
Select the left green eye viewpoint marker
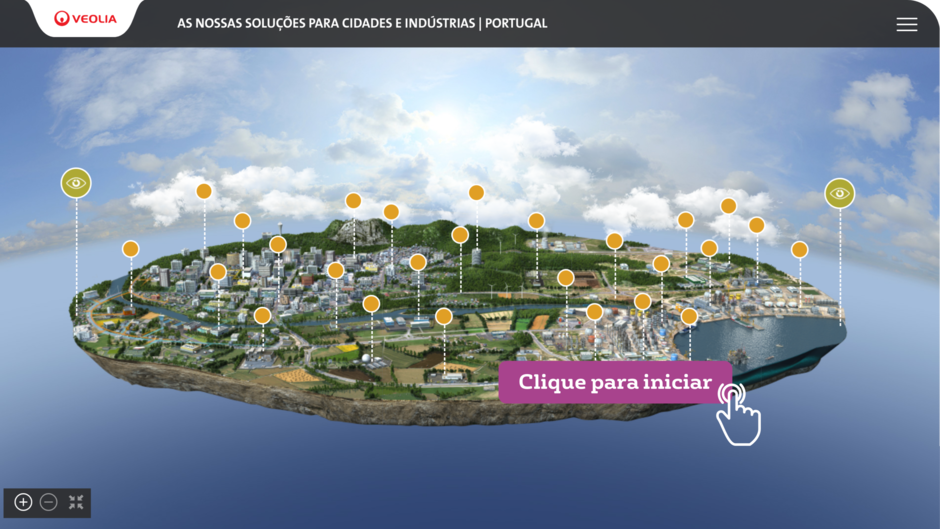coord(76,183)
